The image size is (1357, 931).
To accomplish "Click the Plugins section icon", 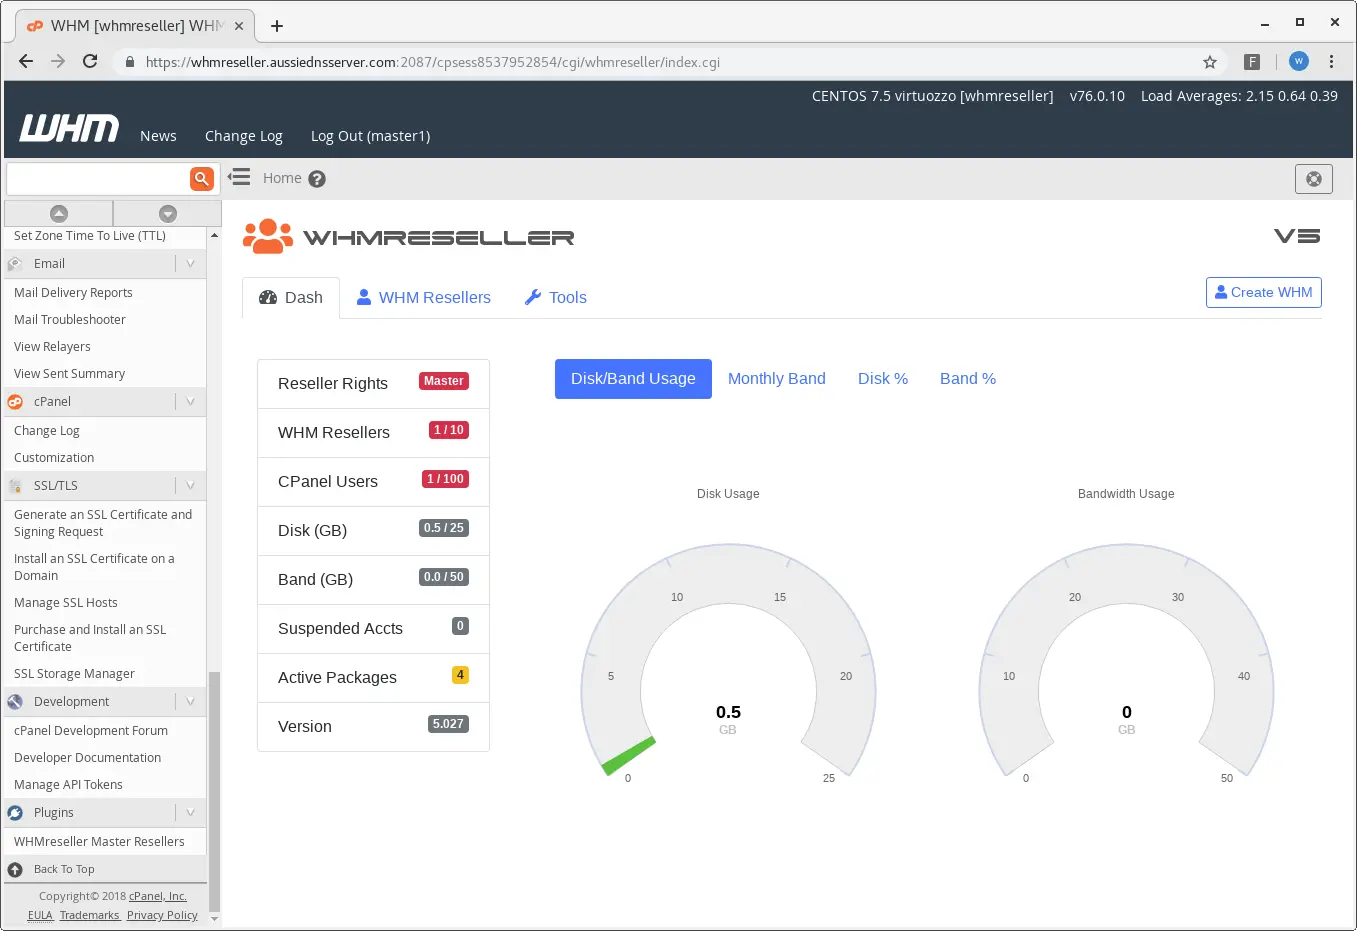I will (x=15, y=813).
